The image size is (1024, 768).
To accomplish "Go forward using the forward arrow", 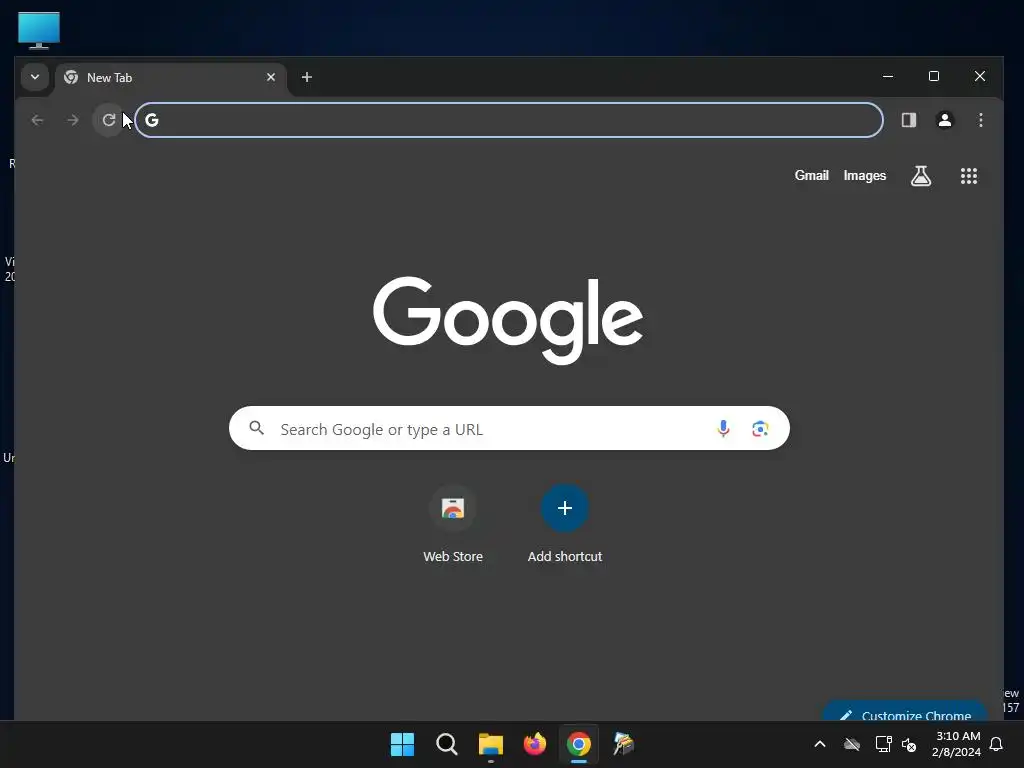I will coord(72,120).
